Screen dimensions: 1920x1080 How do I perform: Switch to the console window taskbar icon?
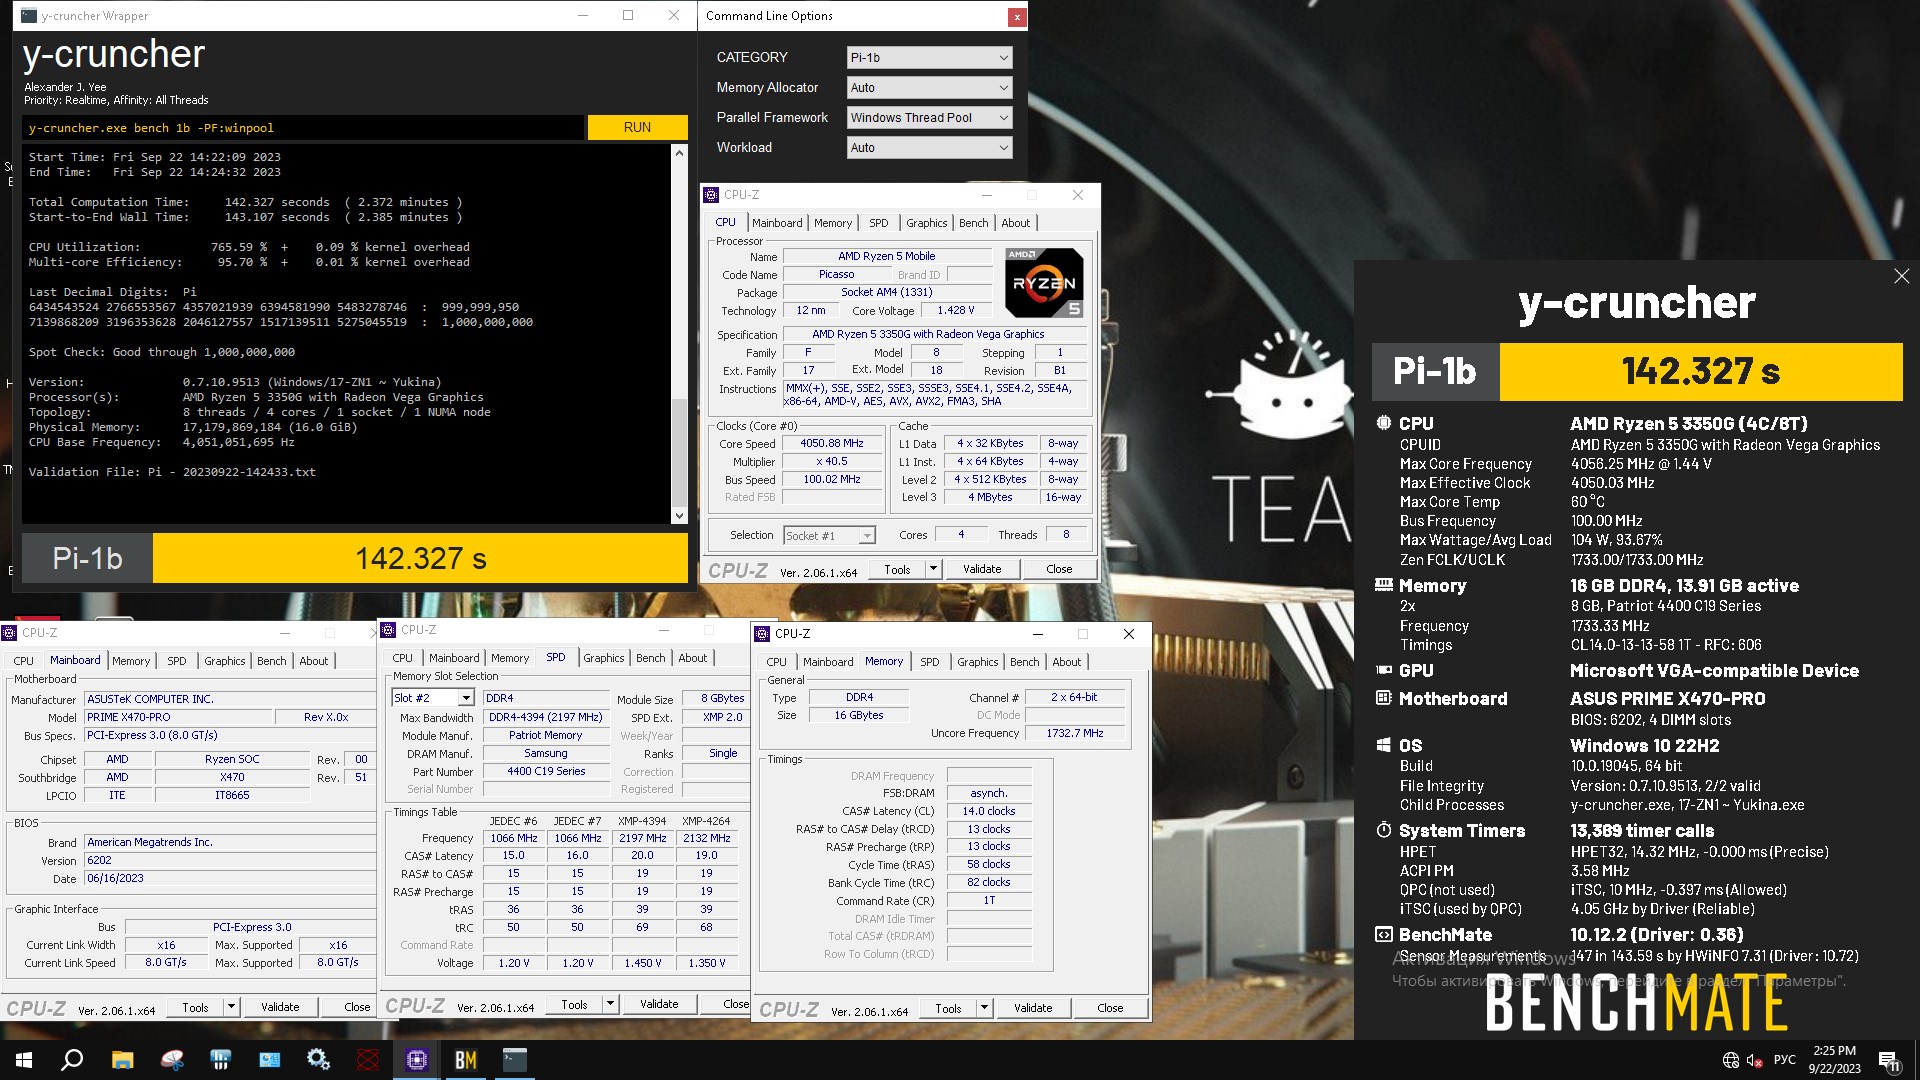[515, 1060]
